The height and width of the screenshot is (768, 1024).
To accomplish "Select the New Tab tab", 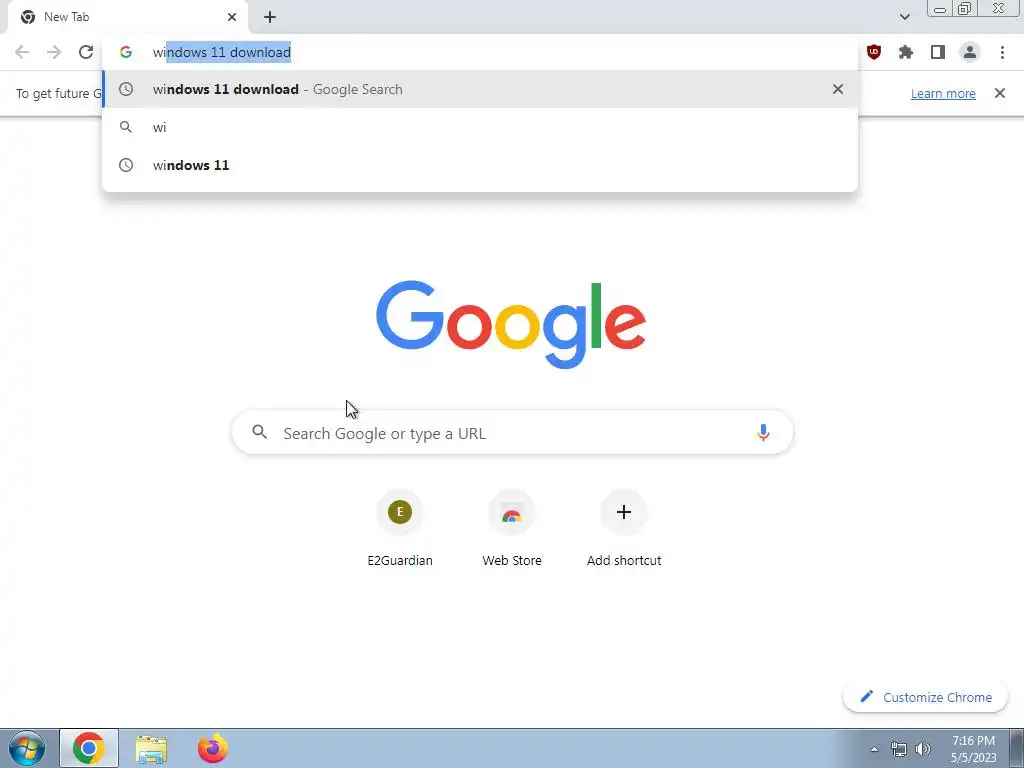I will point(128,17).
